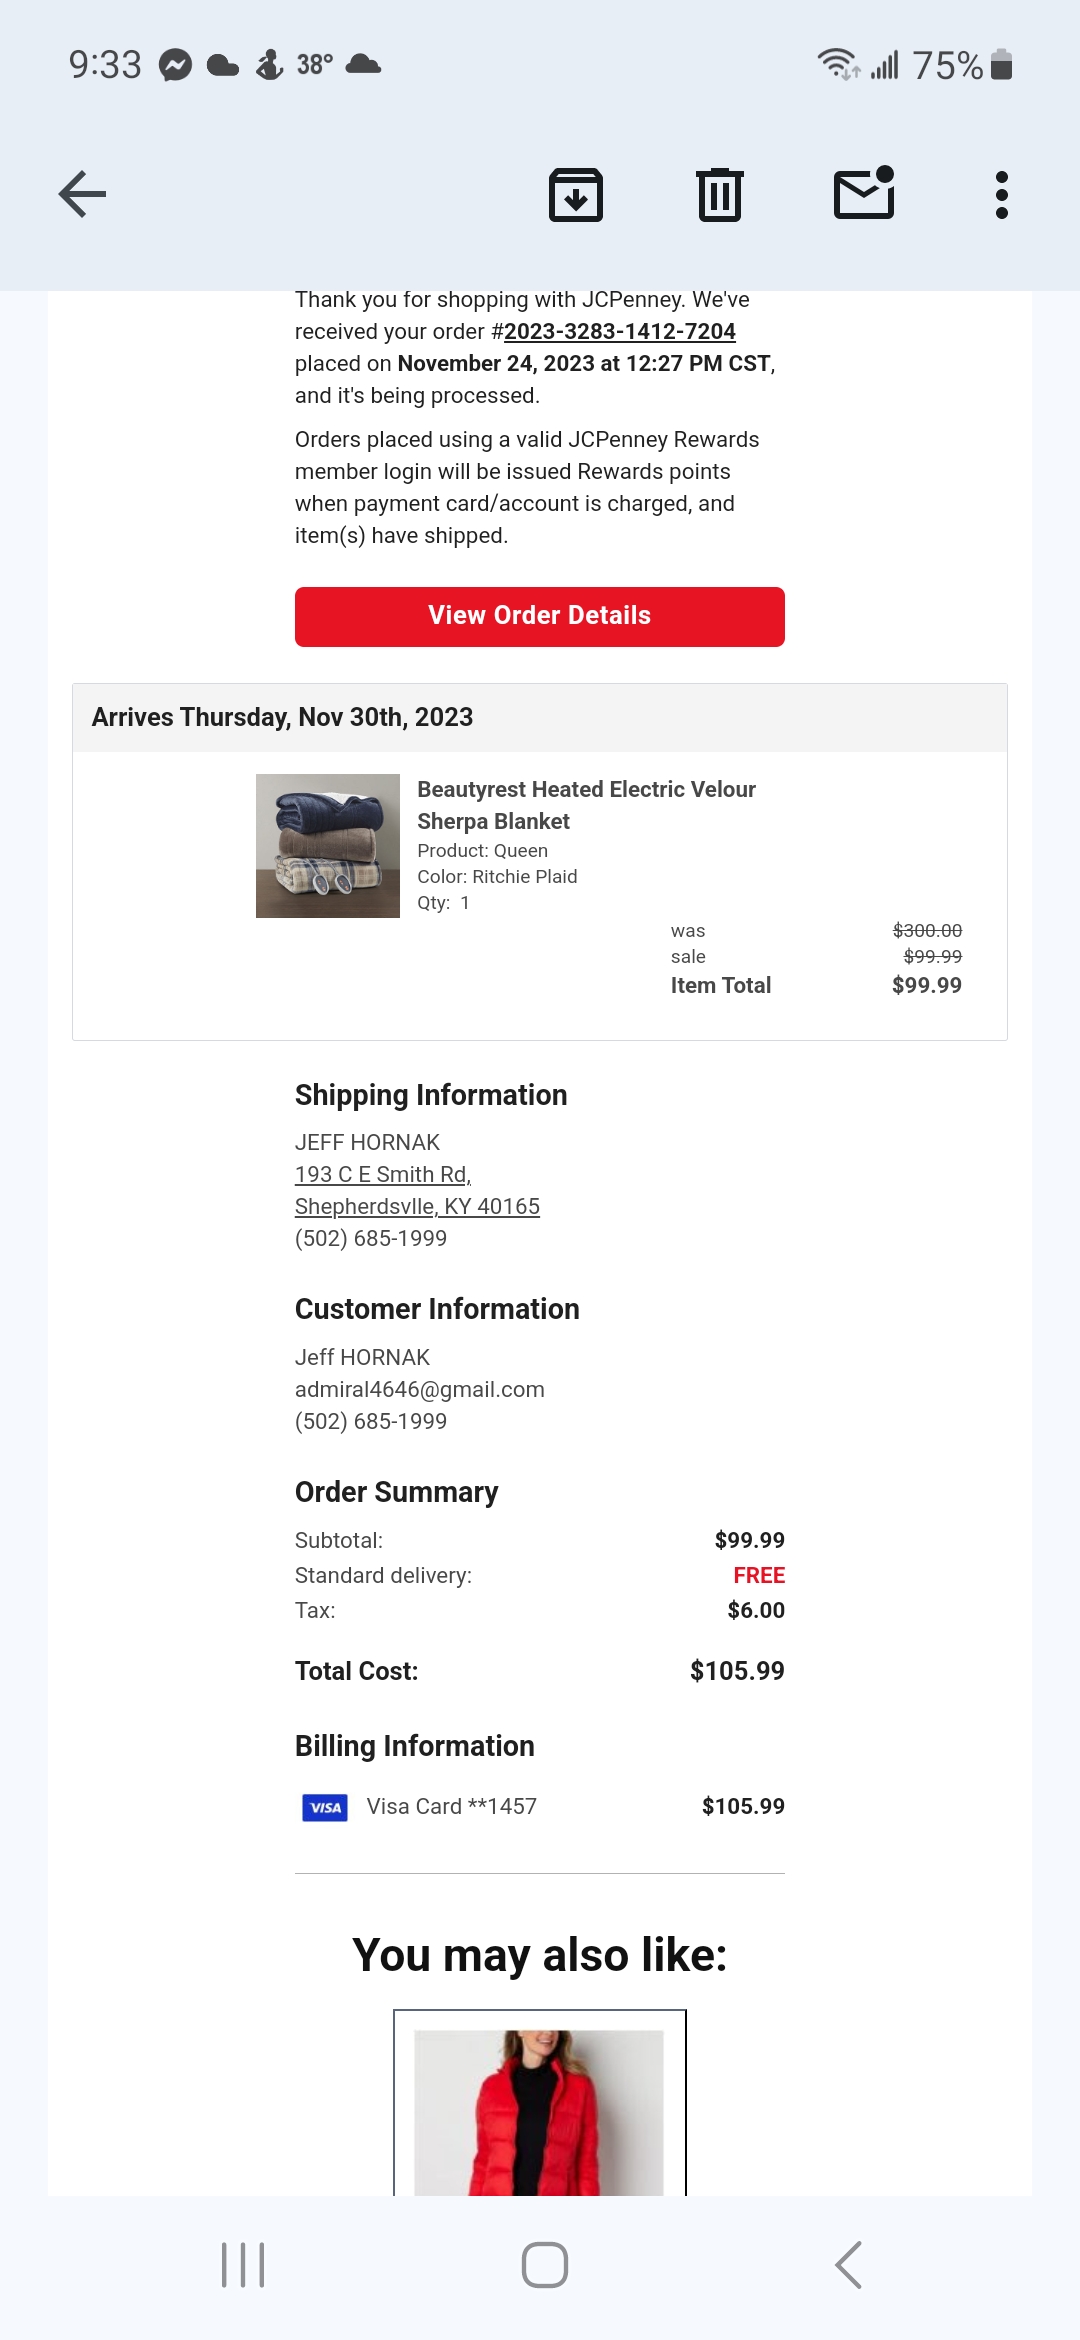Tap the back arrow to leave email
Viewport: 1080px width, 2340px height.
pos(82,194)
